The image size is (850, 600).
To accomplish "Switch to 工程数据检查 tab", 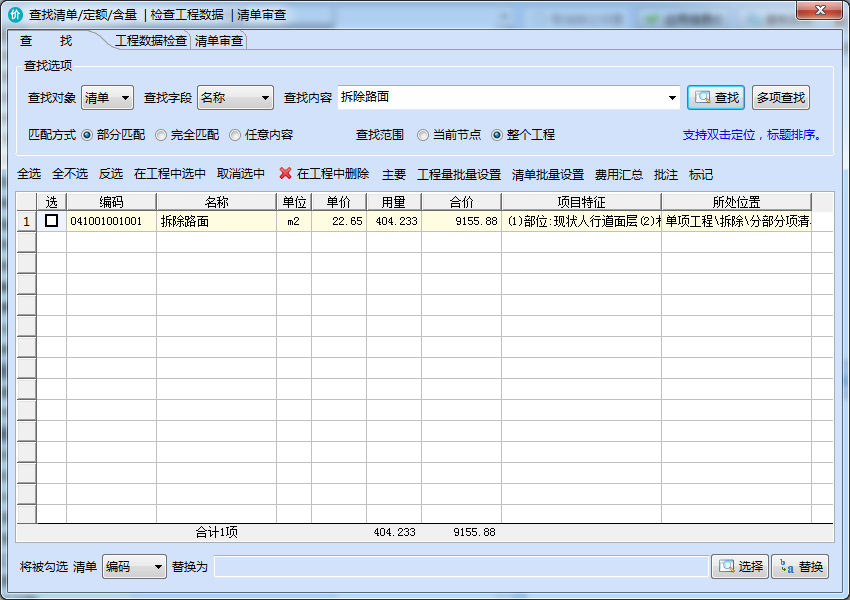I will (x=150, y=41).
